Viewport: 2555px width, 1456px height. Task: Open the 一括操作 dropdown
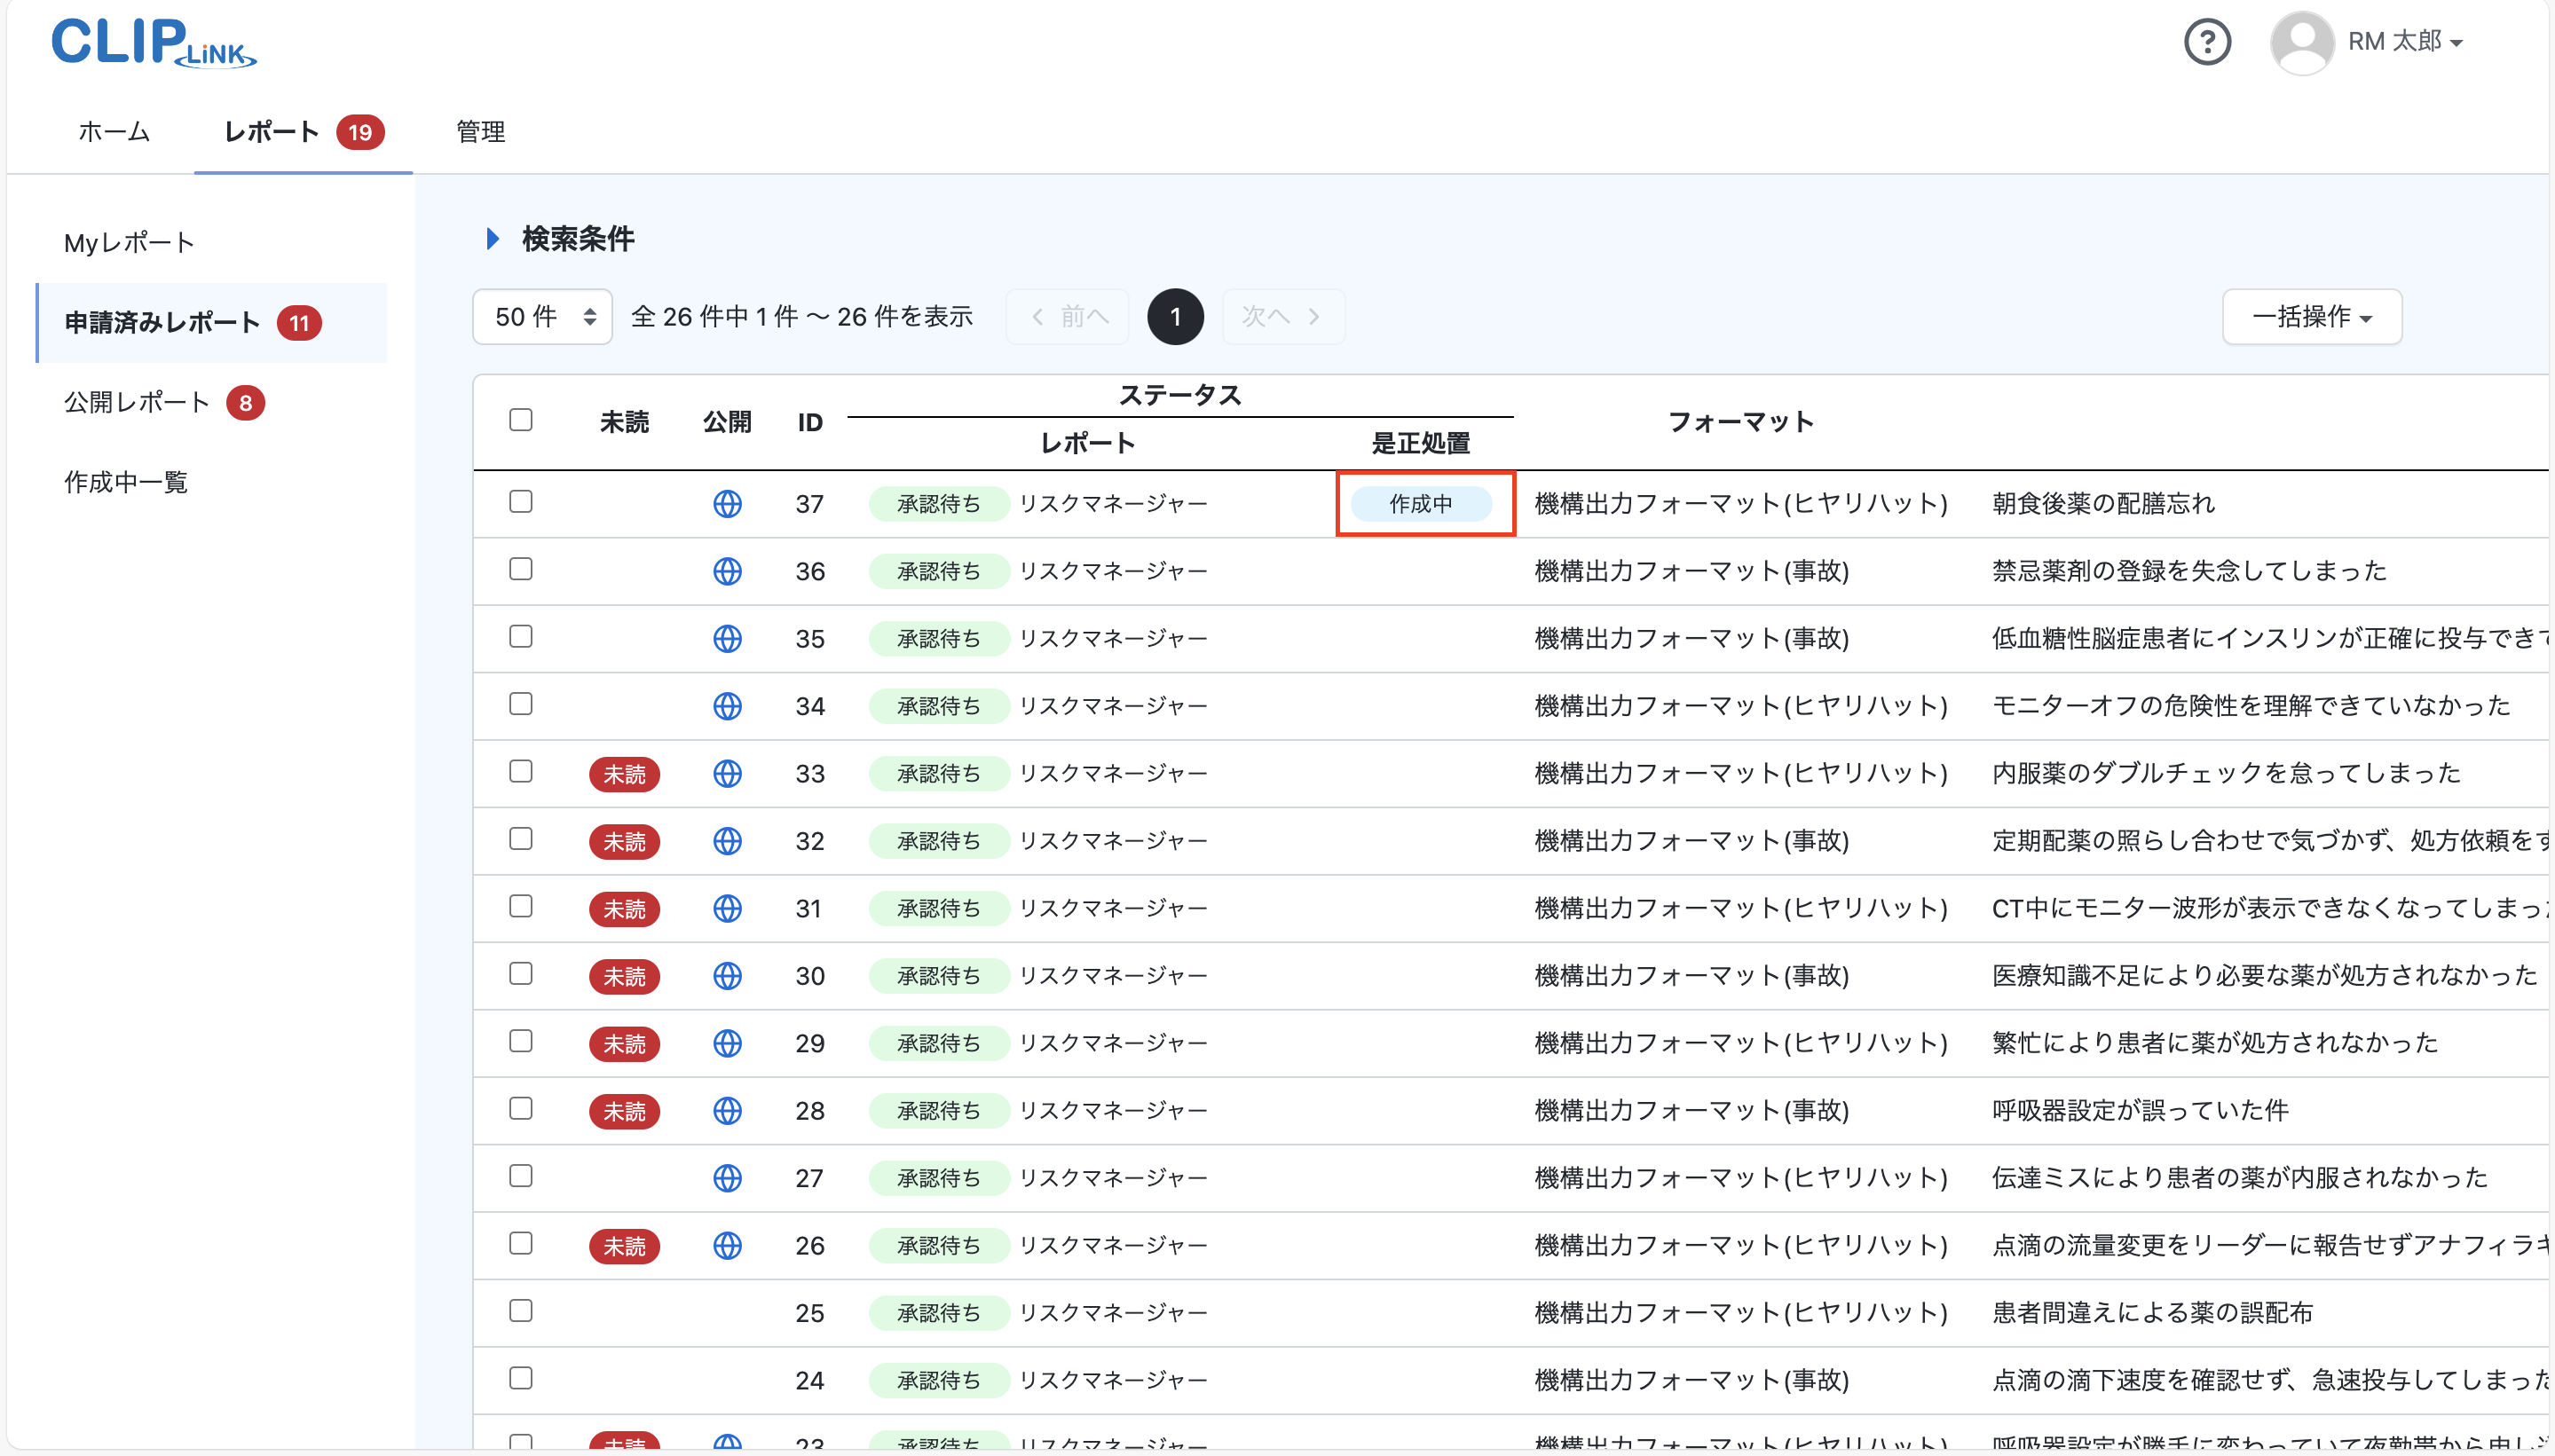2311,316
